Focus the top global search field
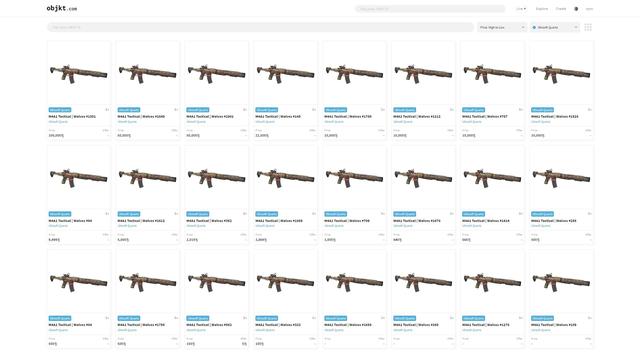 430,9
